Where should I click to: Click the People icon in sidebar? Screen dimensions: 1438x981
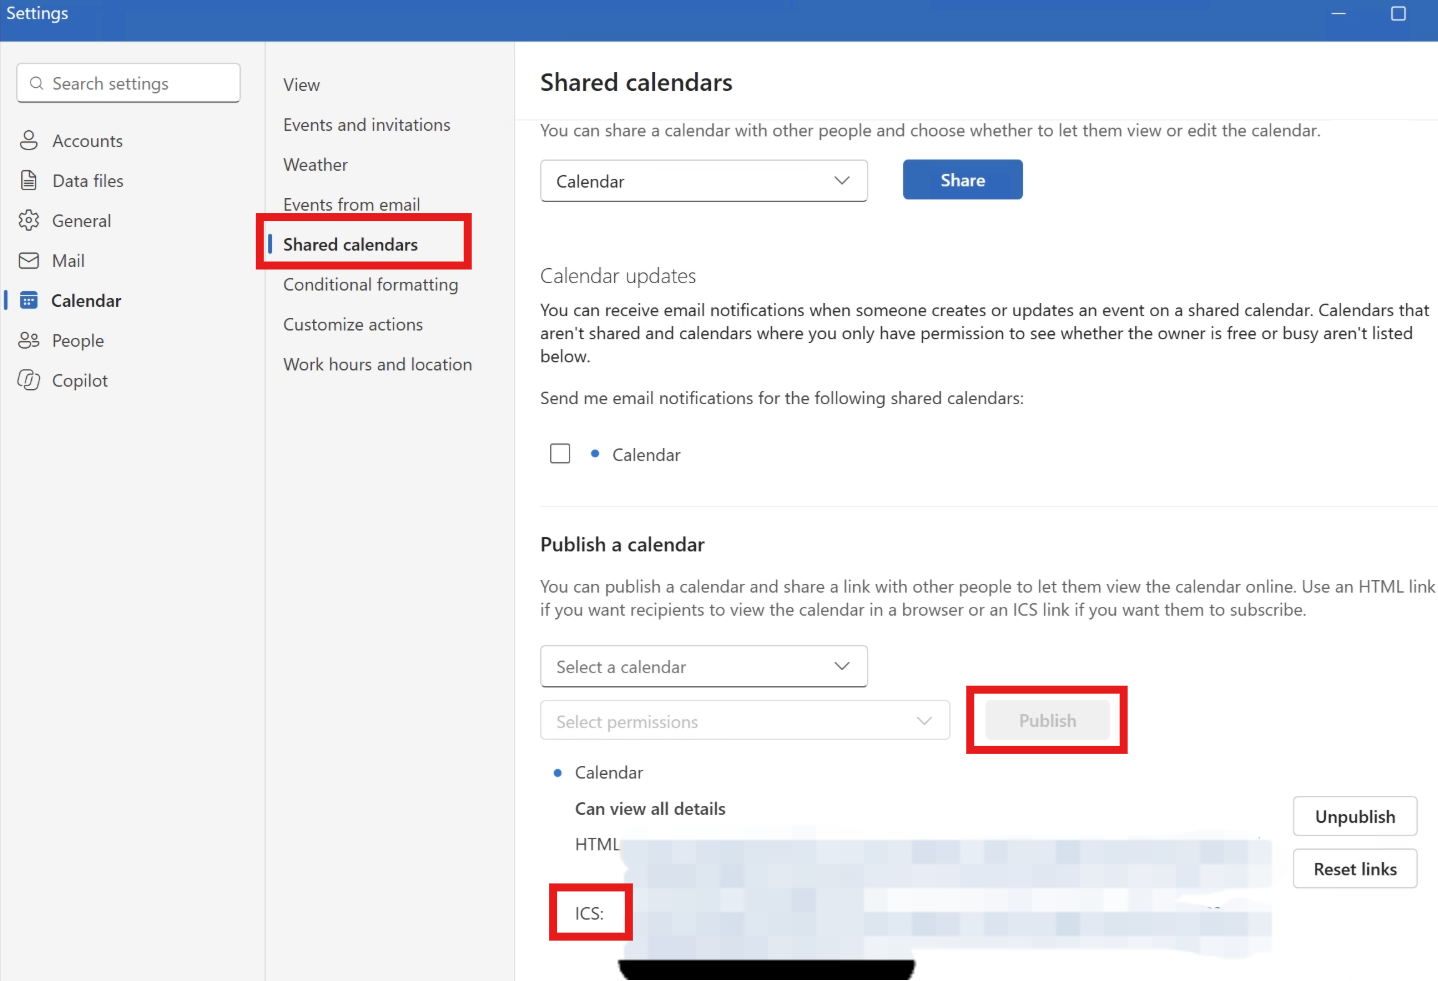click(x=29, y=341)
